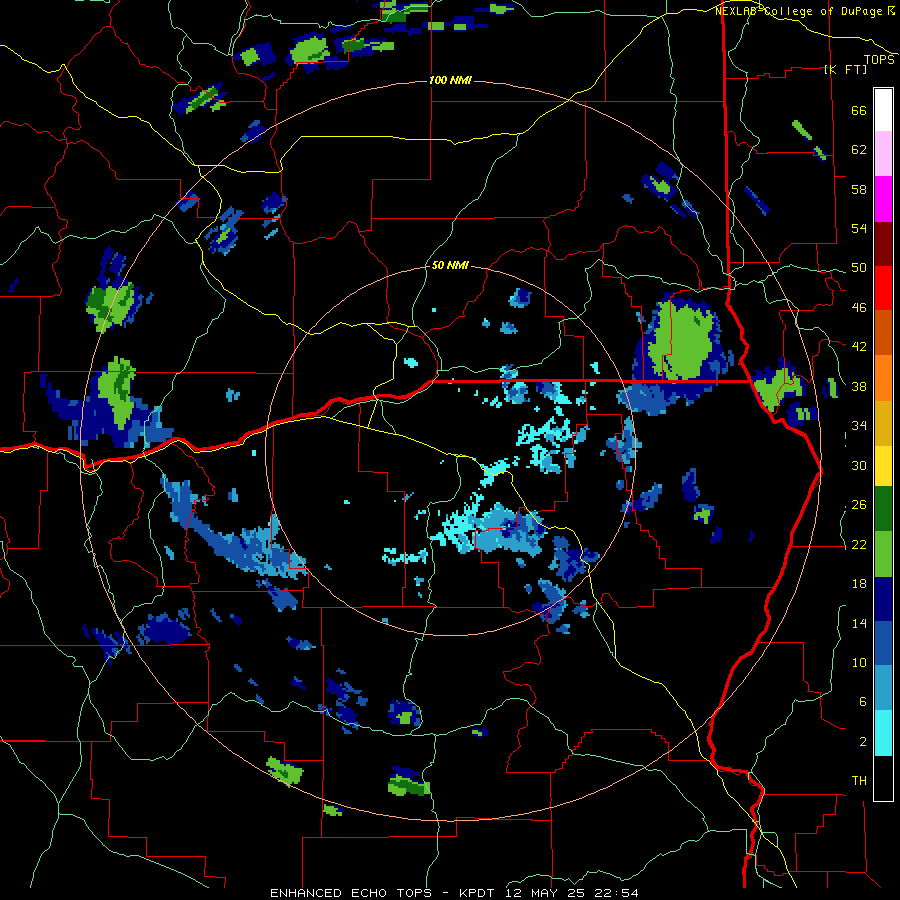The height and width of the screenshot is (900, 900).
Task: Click the bright yellow legend swatch
Action: coord(883,465)
